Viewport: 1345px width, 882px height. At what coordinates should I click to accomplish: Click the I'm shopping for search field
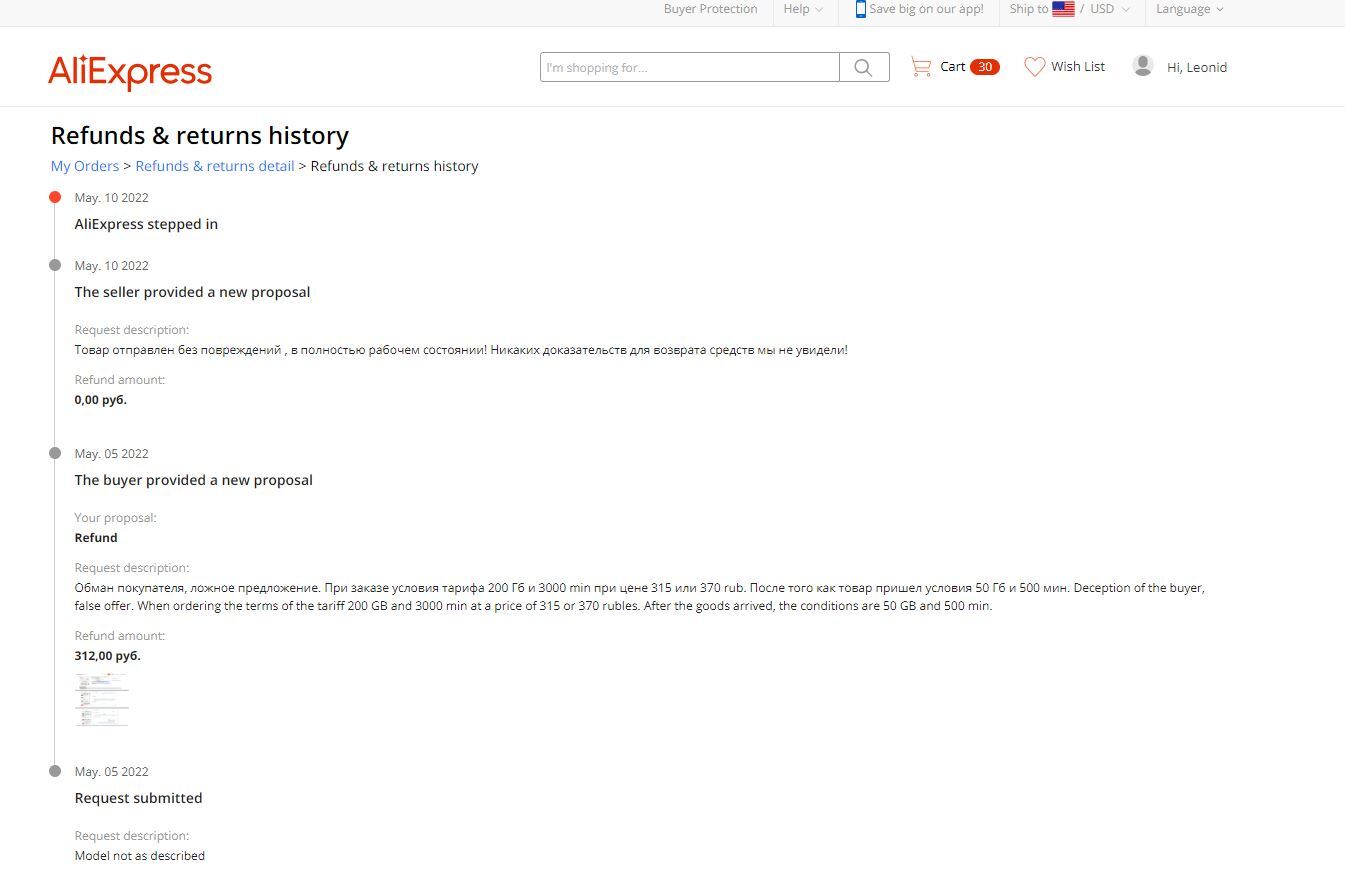[690, 67]
